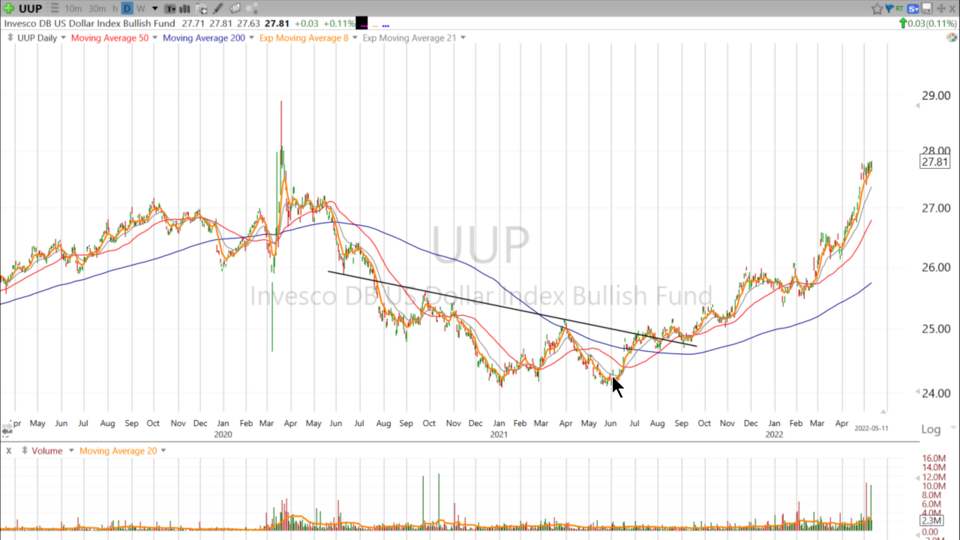960x540 pixels.
Task: Expand the Moving Average 50 dropdown arrow
Action: [x=155, y=37]
